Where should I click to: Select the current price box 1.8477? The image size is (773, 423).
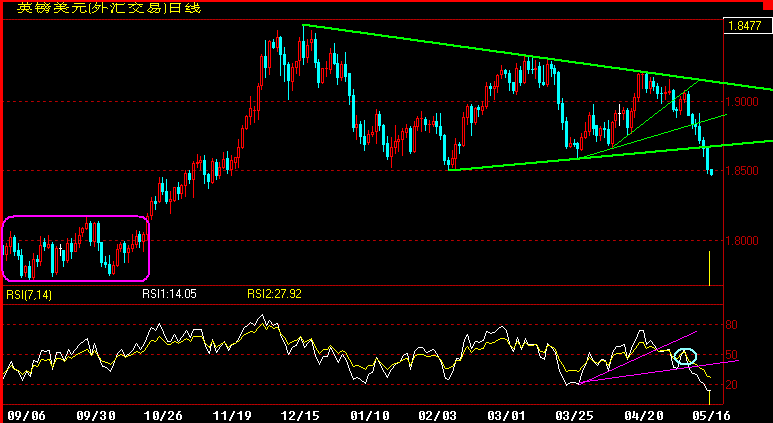746,26
